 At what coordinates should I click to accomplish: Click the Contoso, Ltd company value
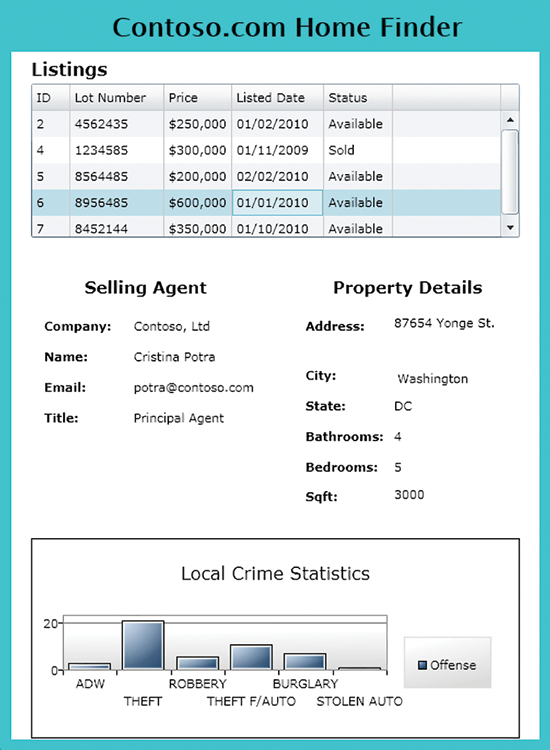[172, 326]
